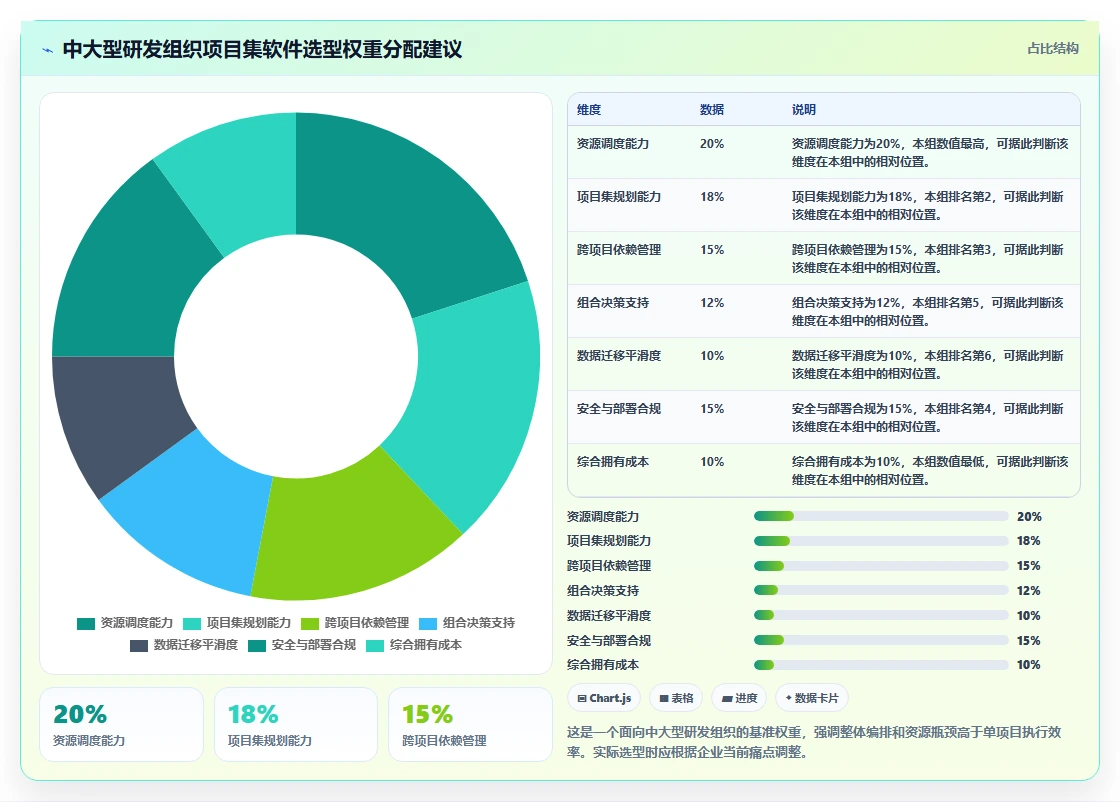Click the 18% value in the table
The height and width of the screenshot is (802, 1120).
pos(712,196)
